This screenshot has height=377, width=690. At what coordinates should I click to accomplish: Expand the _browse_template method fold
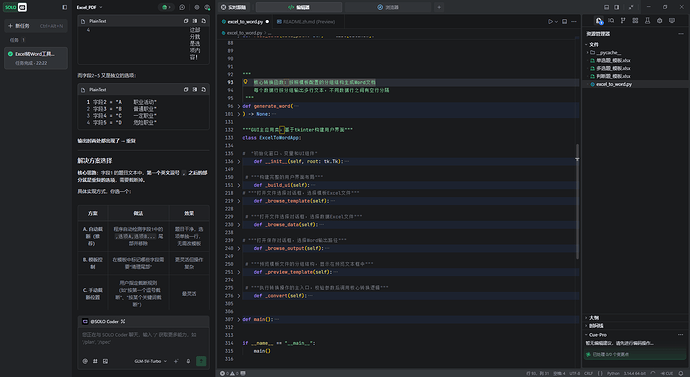click(239, 201)
